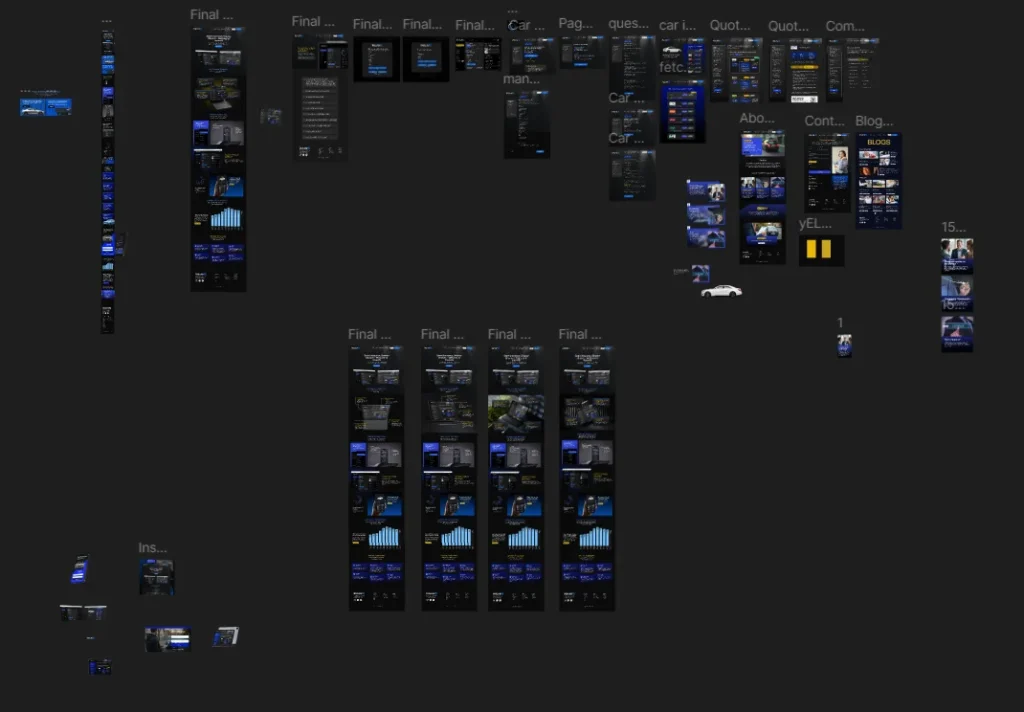Click the 'Ins...' frame label
Screen dimensions: 1024x712
pos(152,548)
